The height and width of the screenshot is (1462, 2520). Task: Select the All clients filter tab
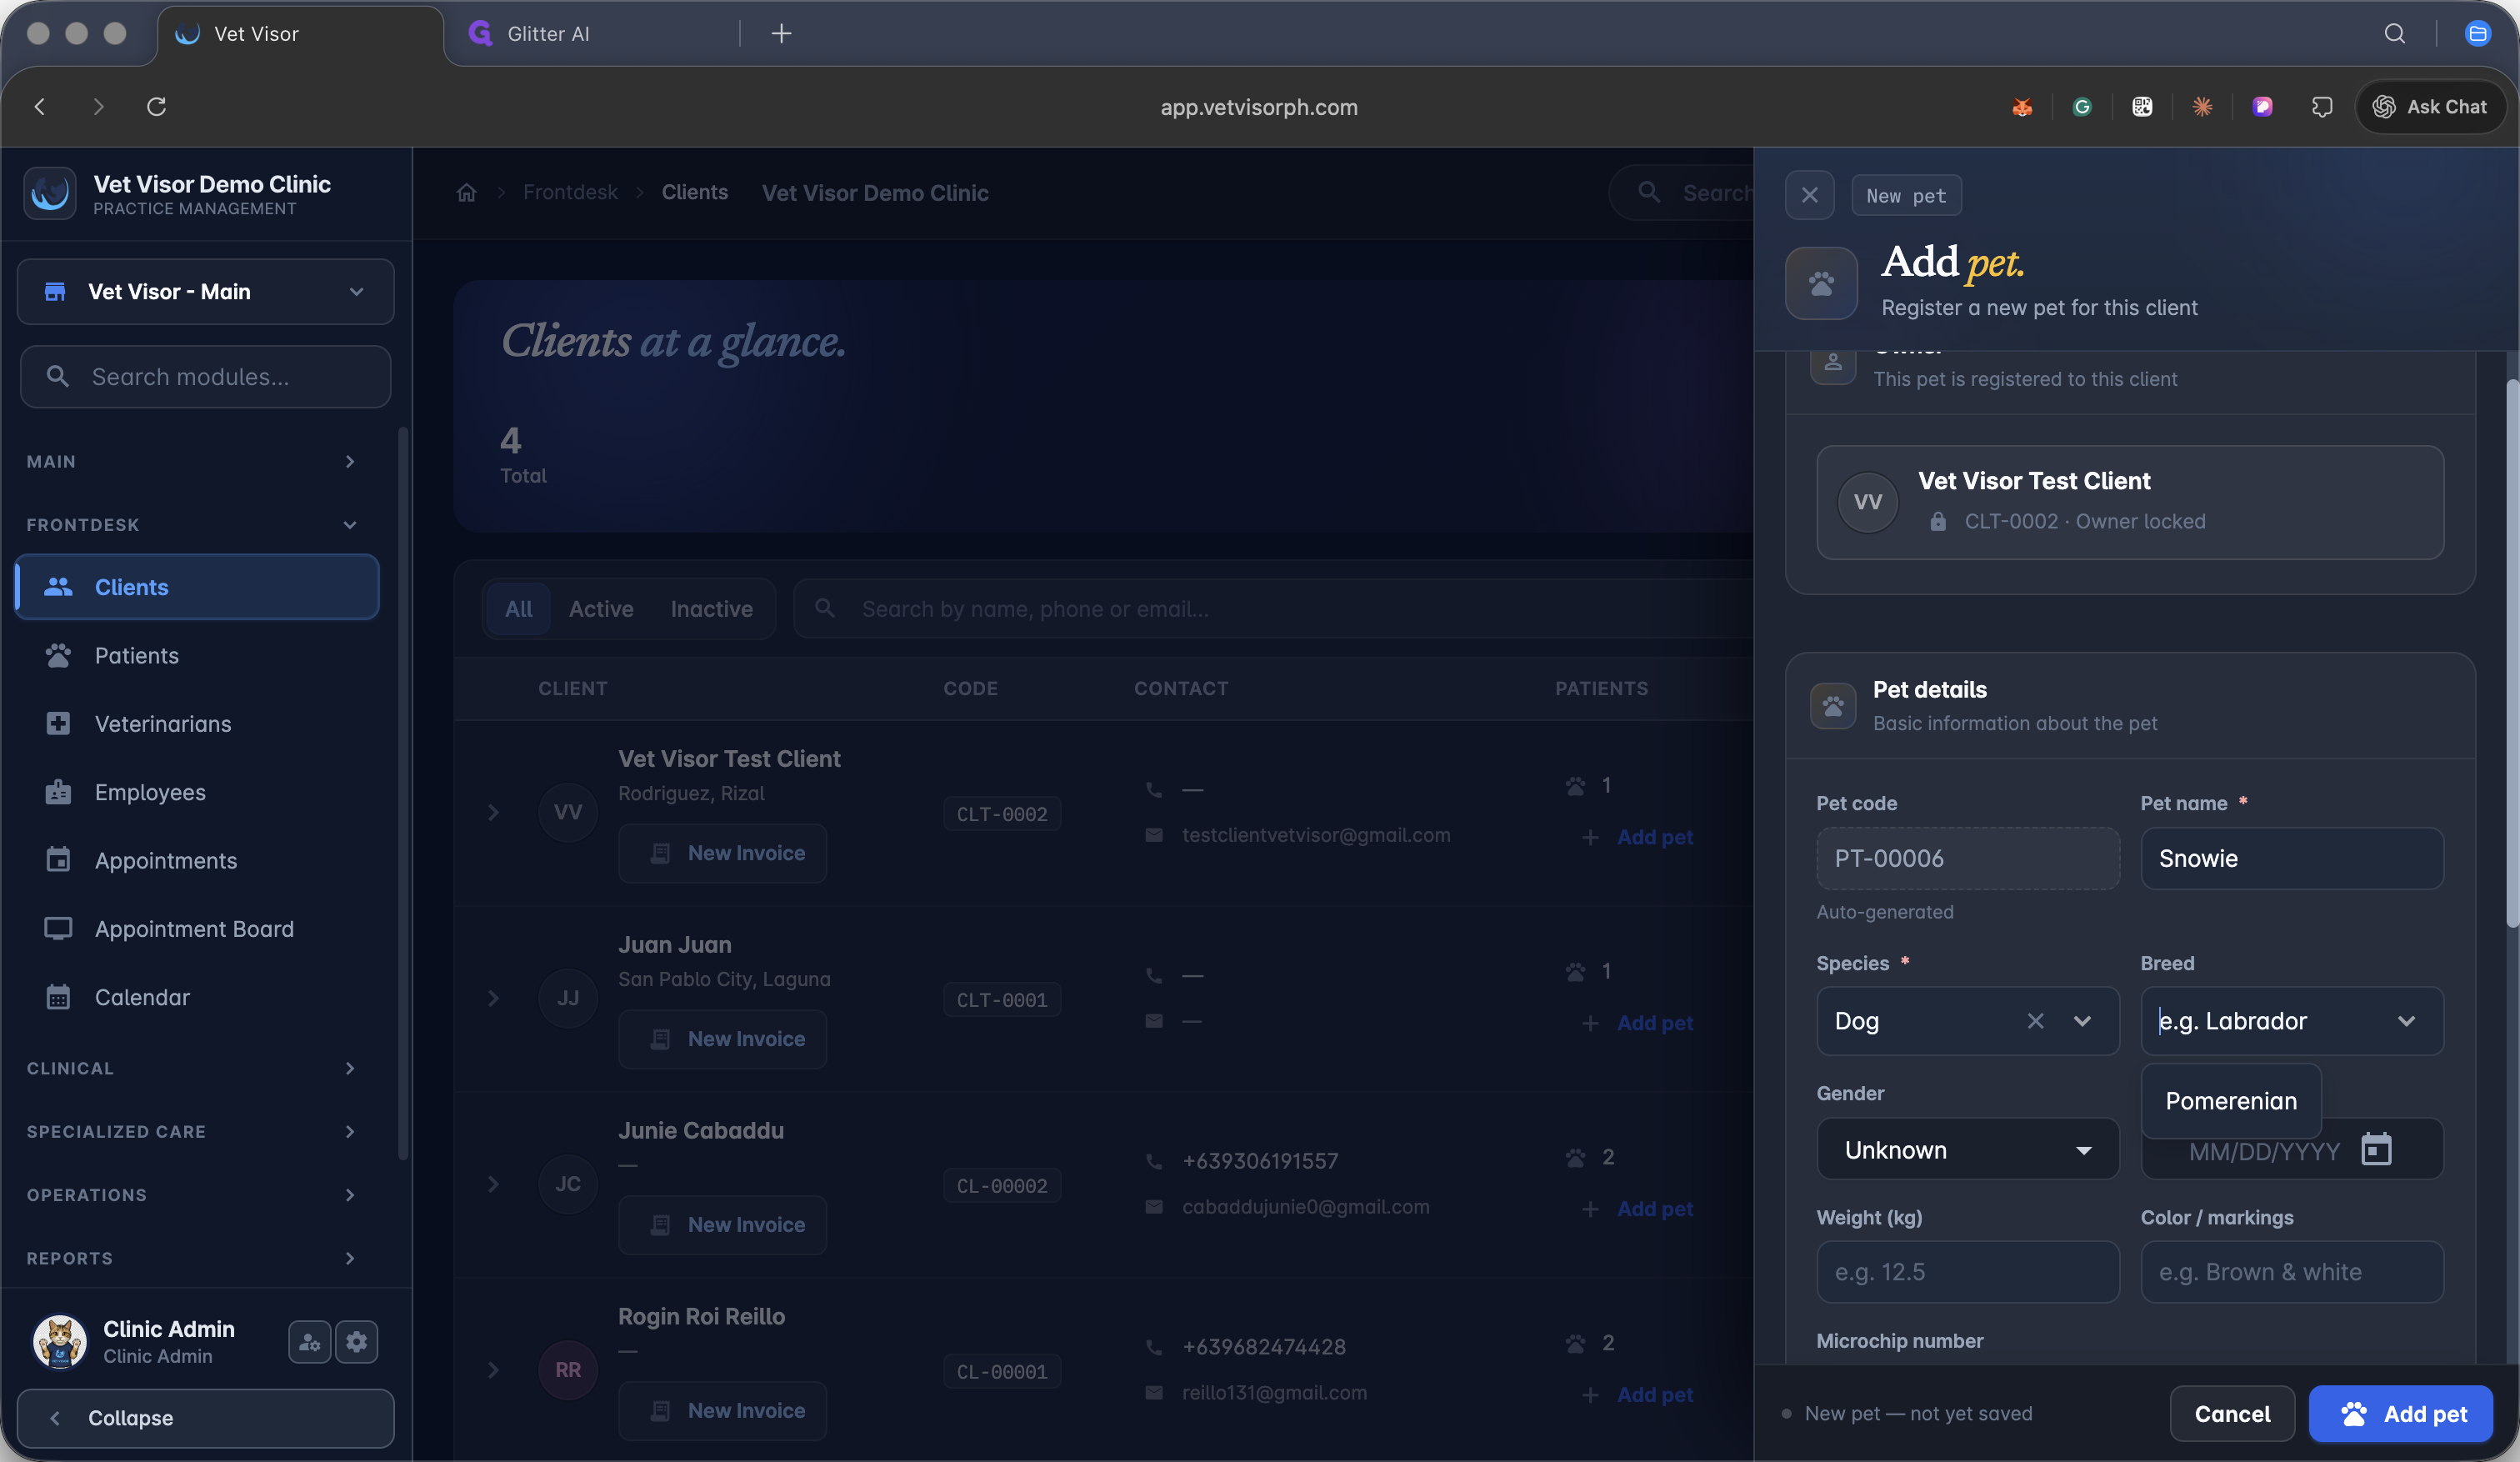[518, 609]
